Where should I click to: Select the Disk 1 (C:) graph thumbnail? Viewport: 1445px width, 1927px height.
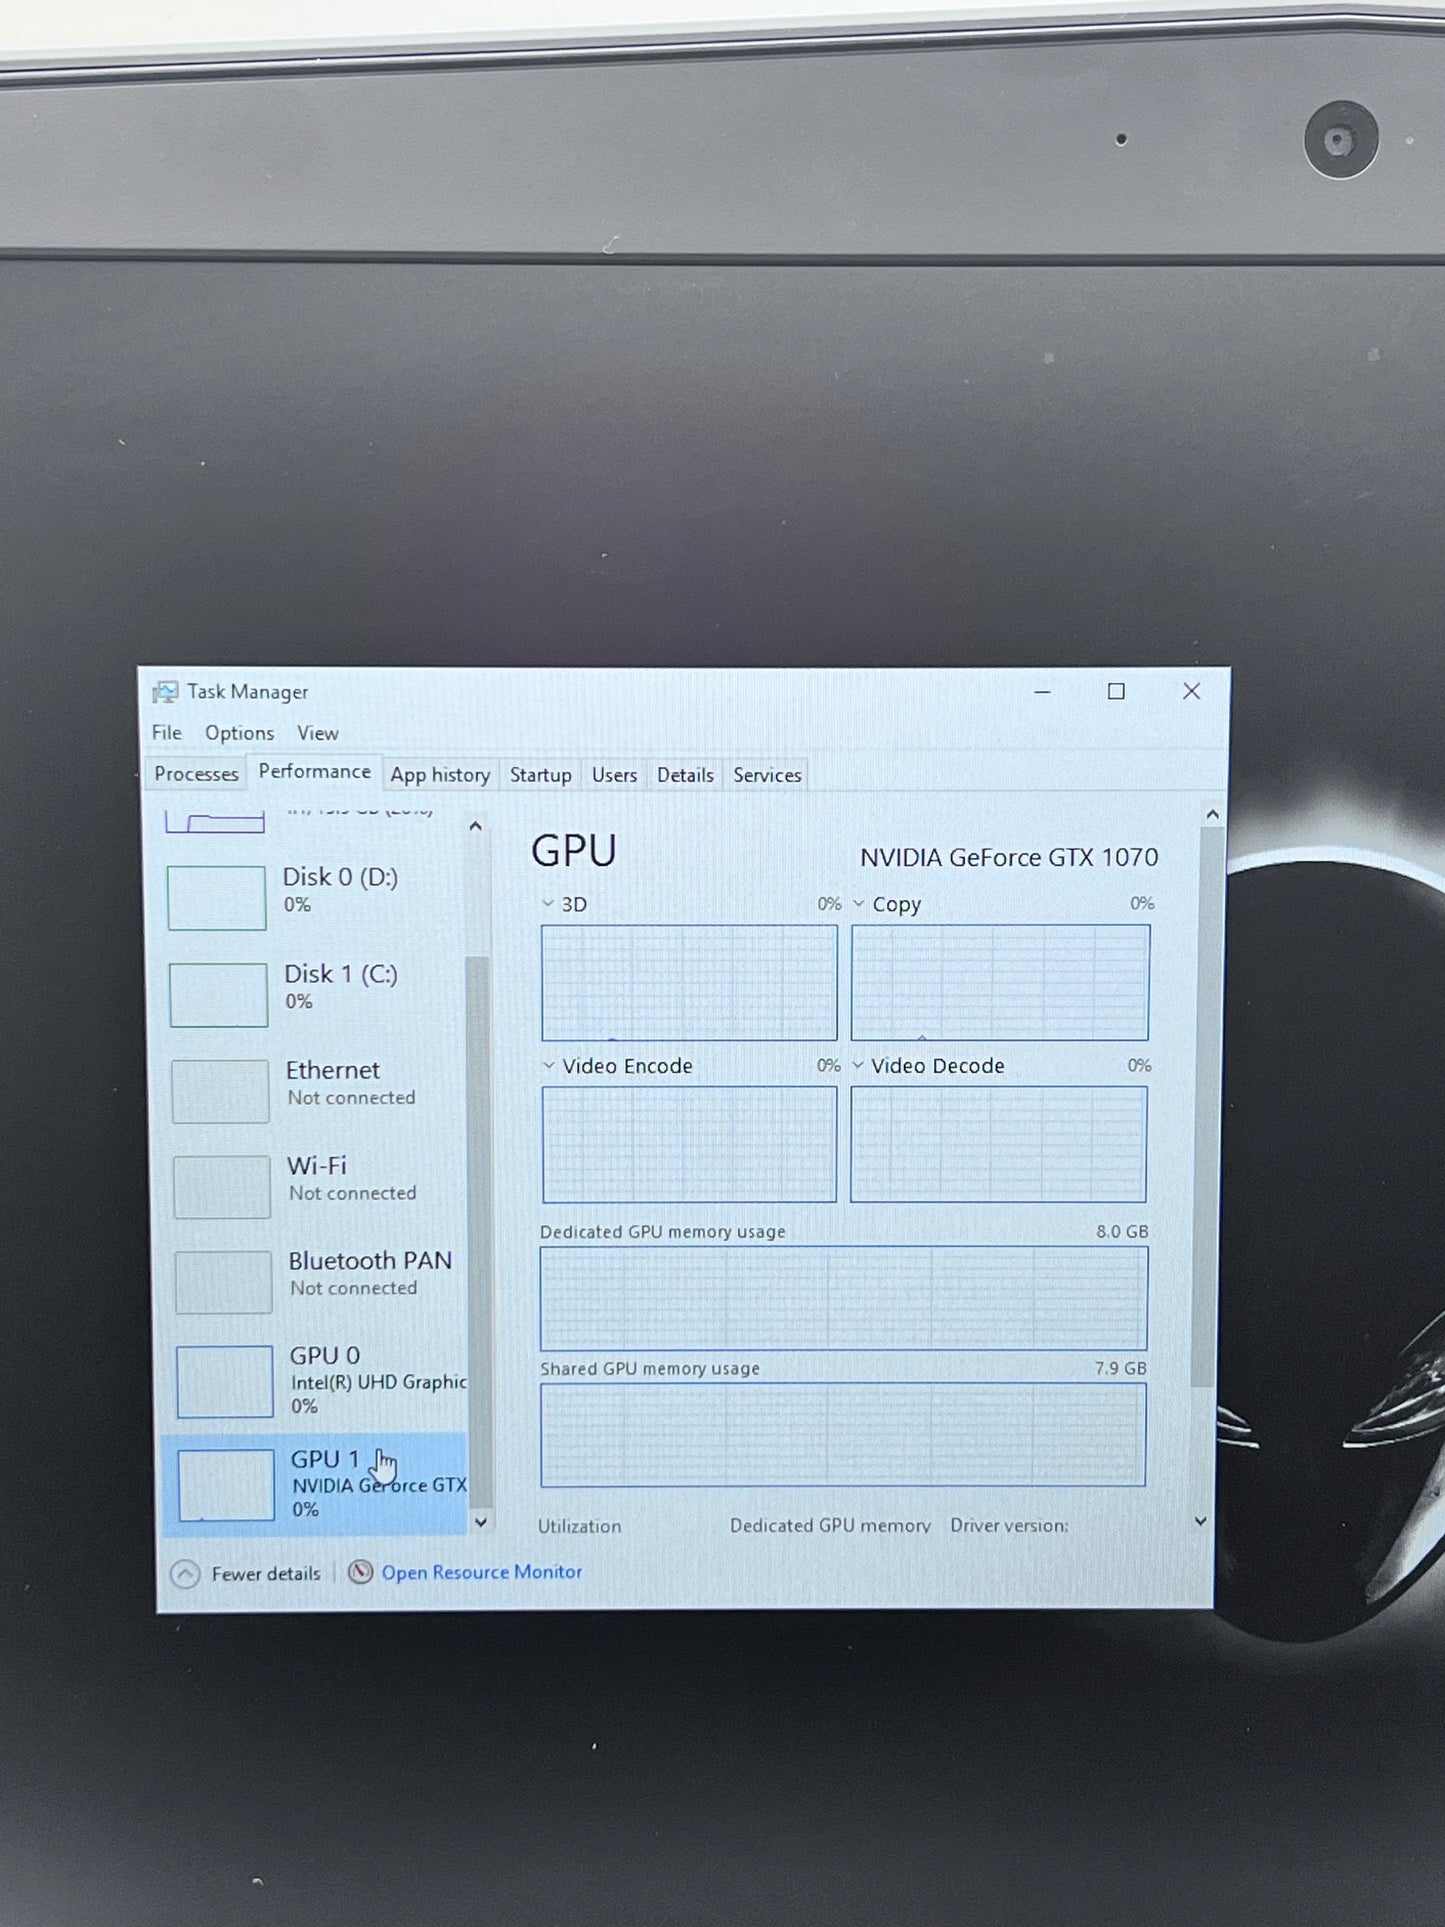click(219, 995)
